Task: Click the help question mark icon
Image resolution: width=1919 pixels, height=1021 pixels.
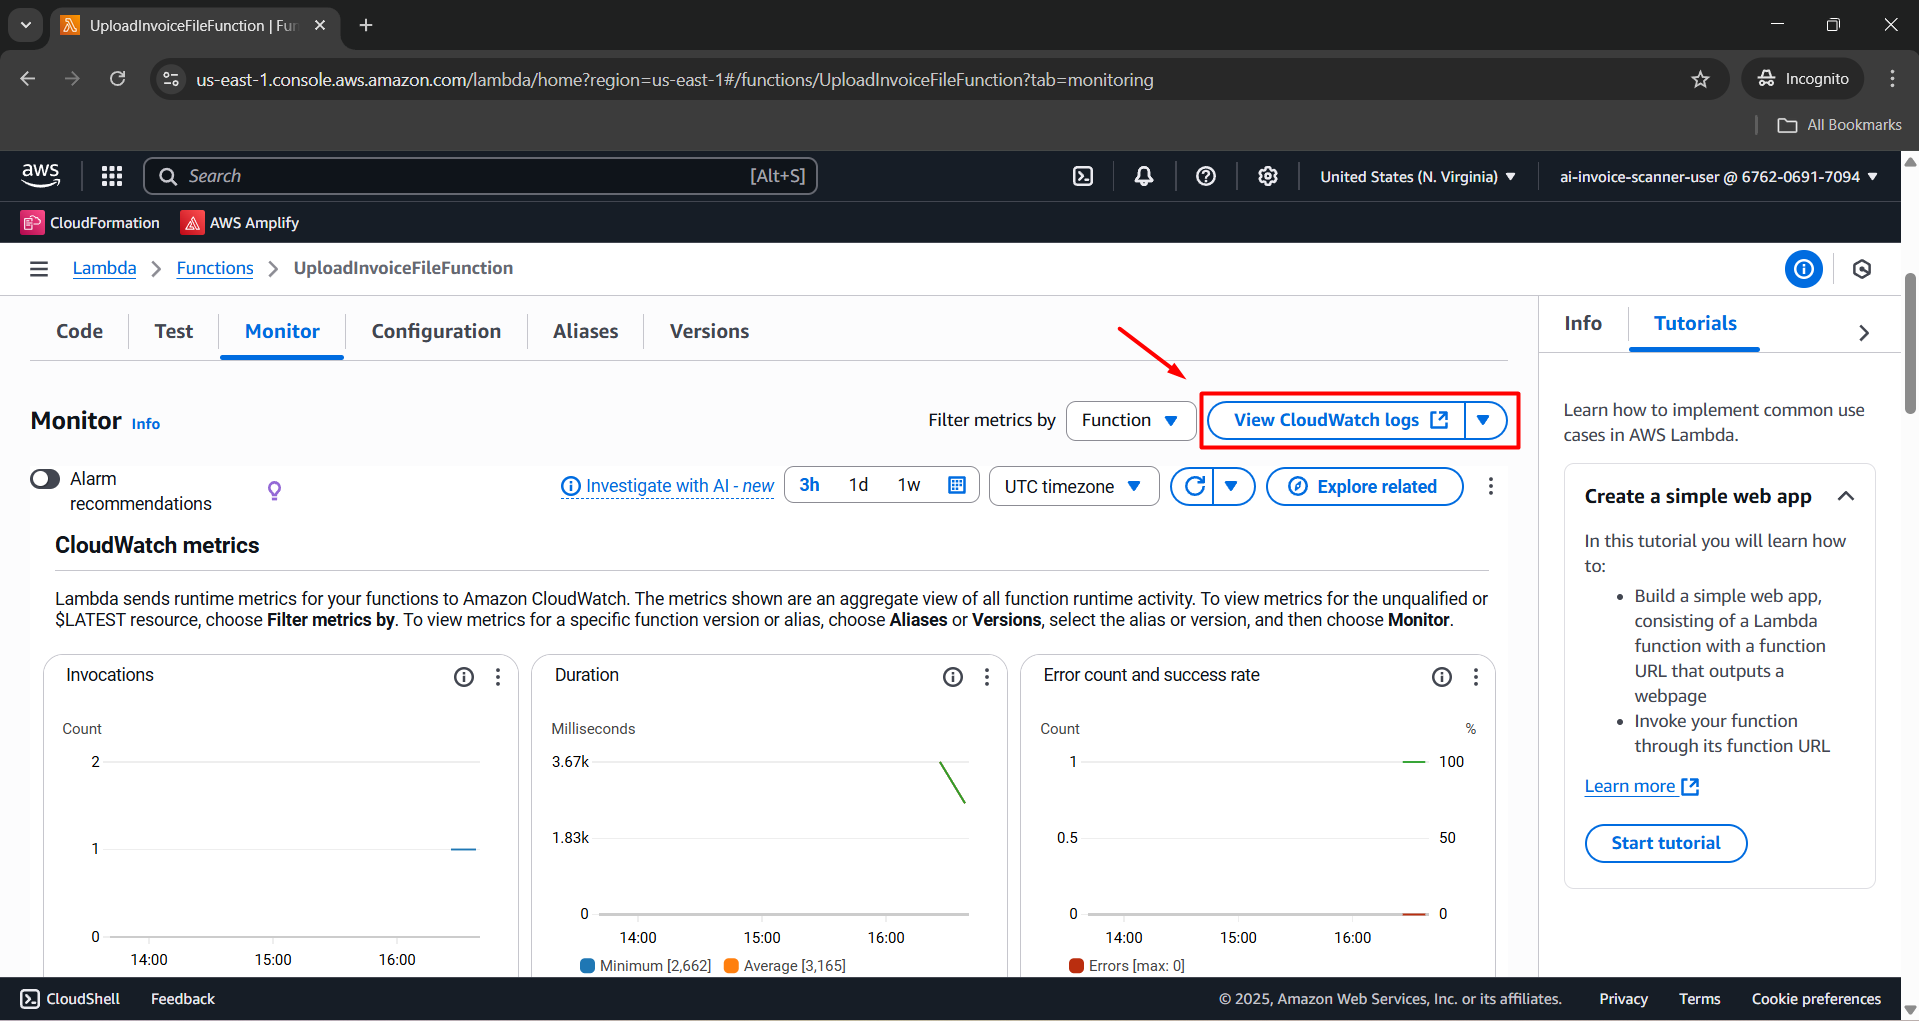Action: pyautogui.click(x=1205, y=175)
